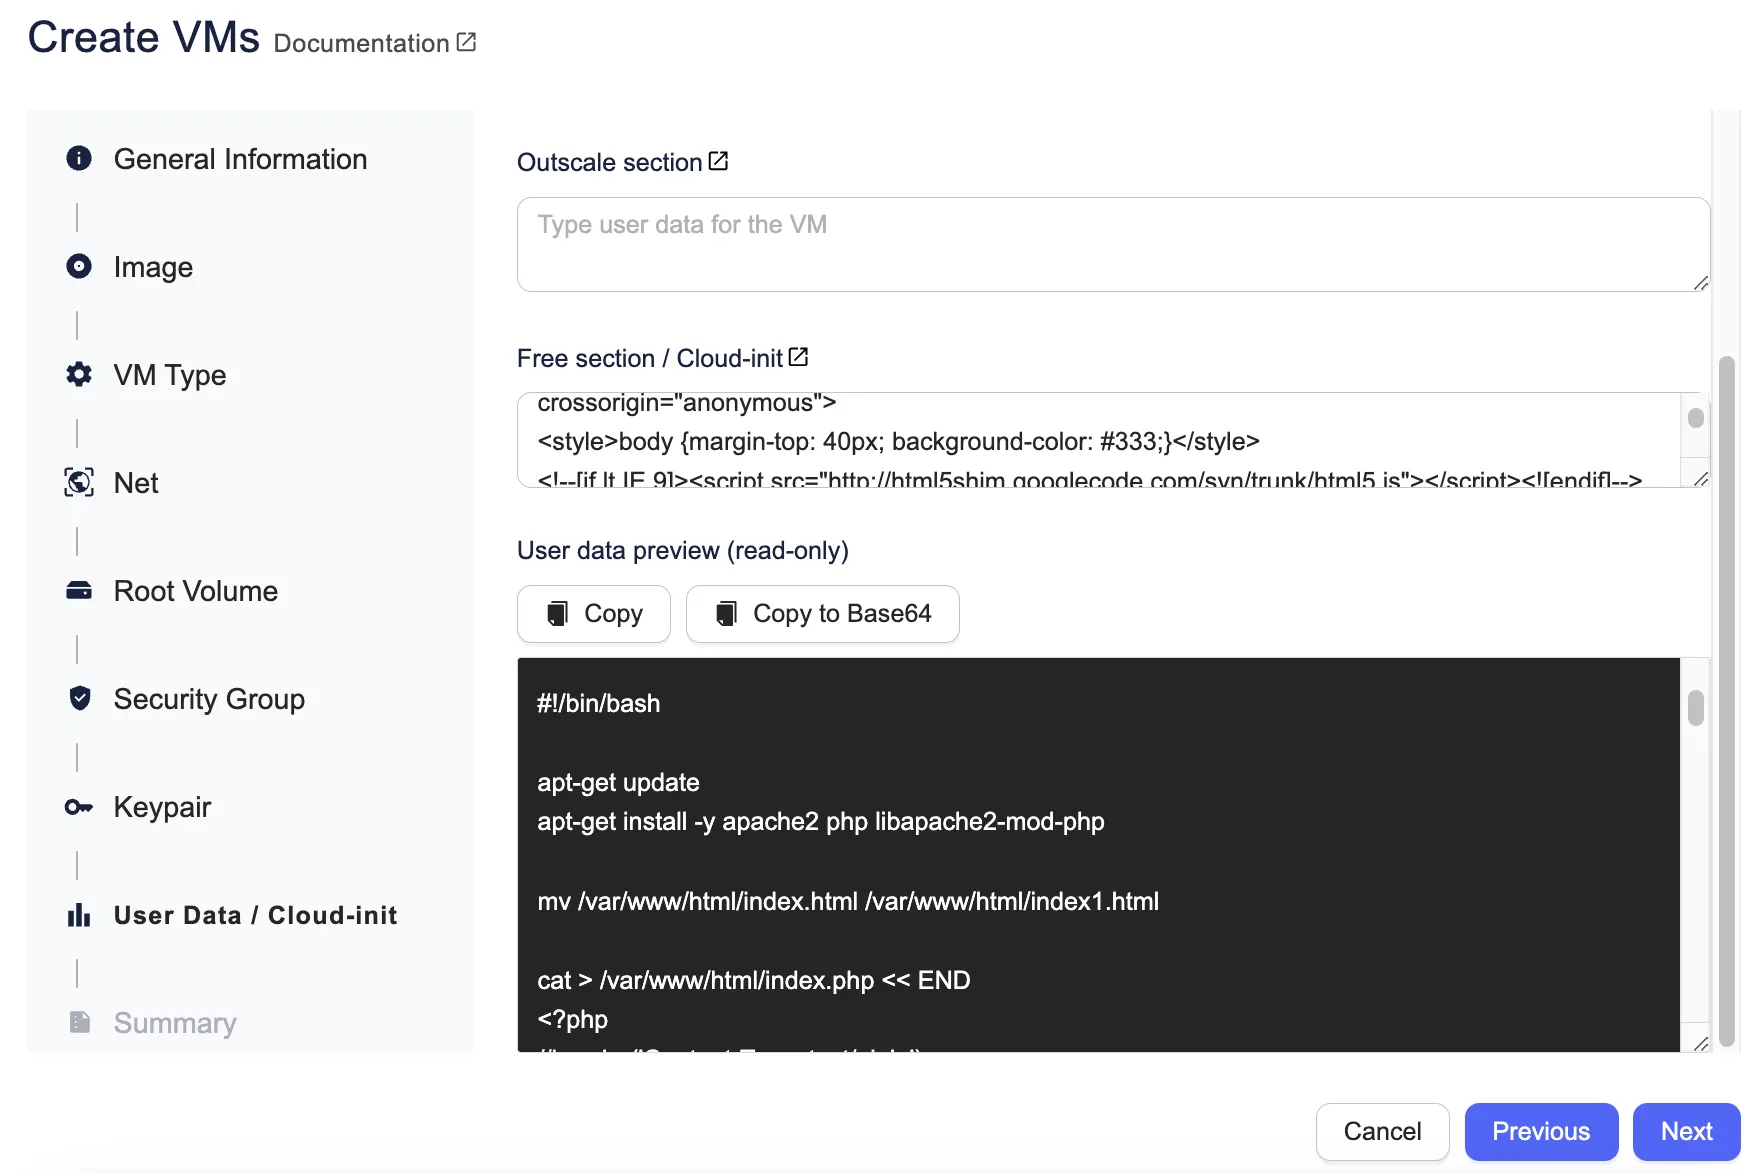Click the General Information info icon
This screenshot has height=1174, width=1760.
coord(79,158)
